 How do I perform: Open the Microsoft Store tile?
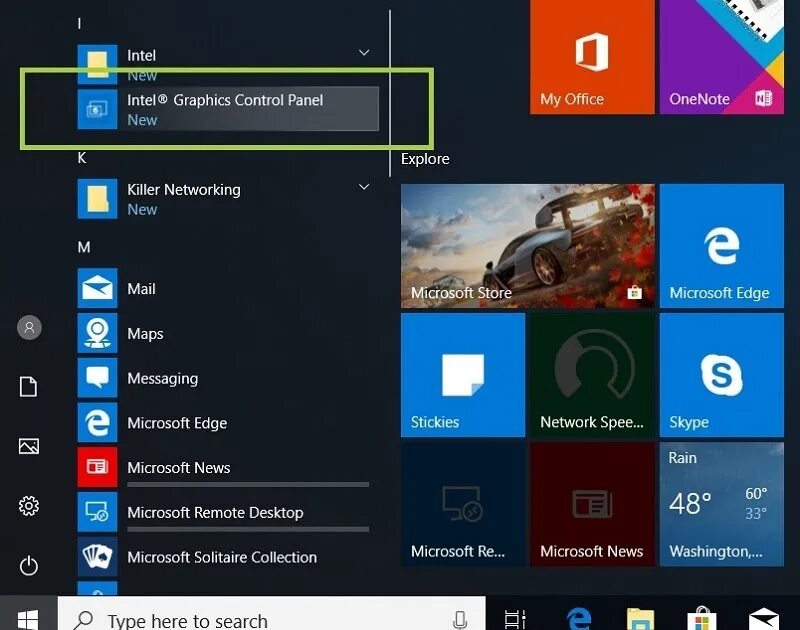point(528,246)
